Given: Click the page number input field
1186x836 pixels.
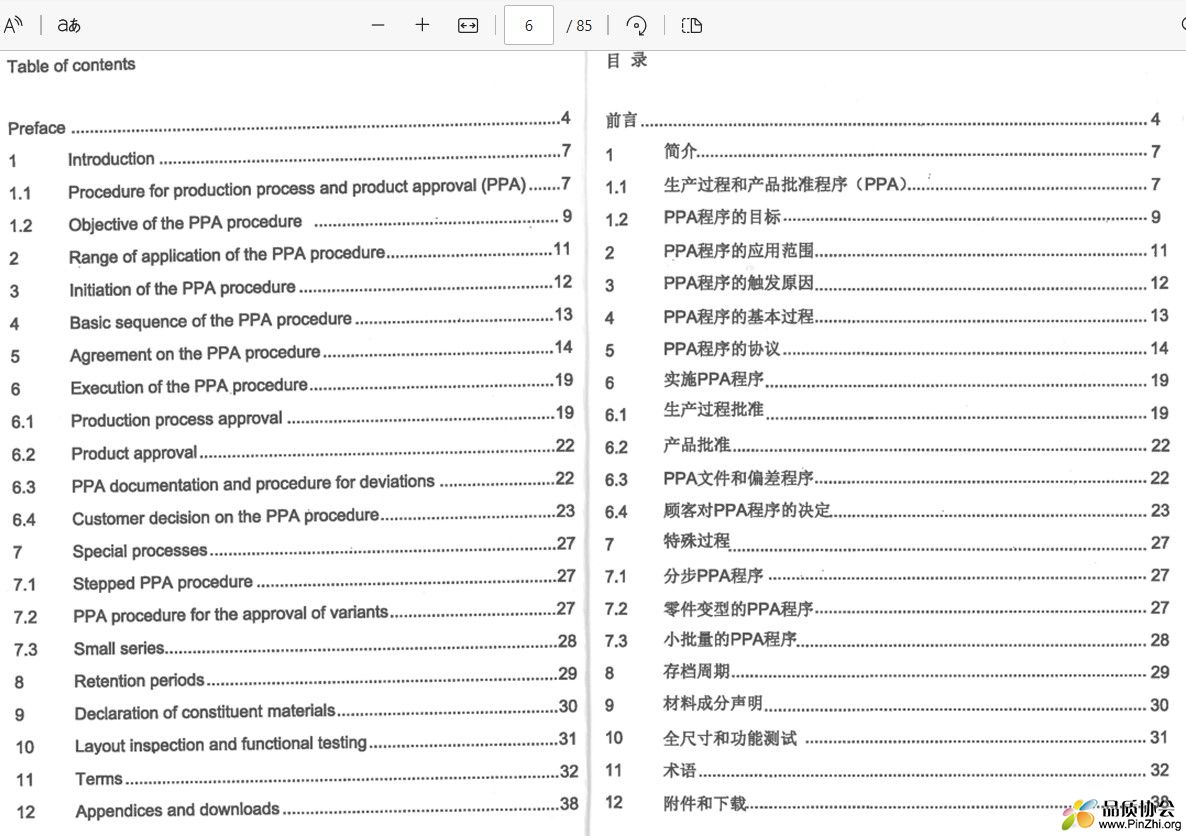Looking at the screenshot, I should tap(529, 25).
